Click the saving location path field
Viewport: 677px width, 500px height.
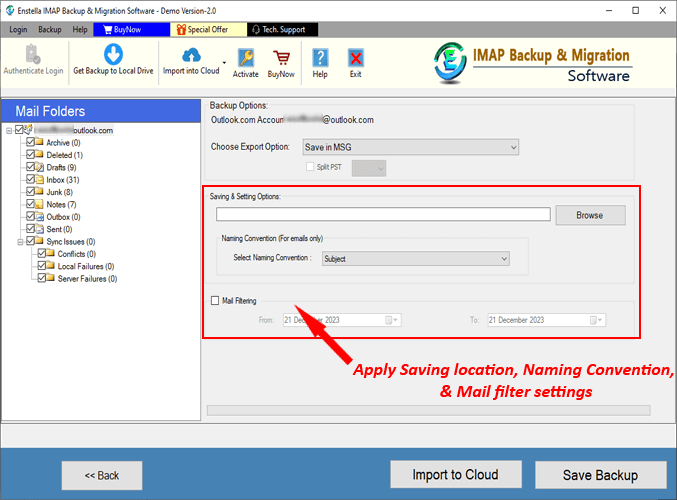point(383,214)
